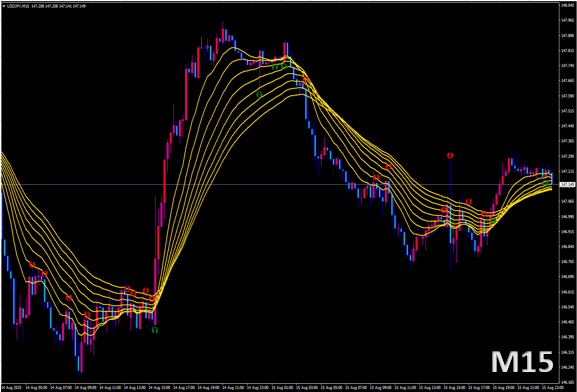
Task: Click the M15 timeframe watermark text
Action: (522, 362)
